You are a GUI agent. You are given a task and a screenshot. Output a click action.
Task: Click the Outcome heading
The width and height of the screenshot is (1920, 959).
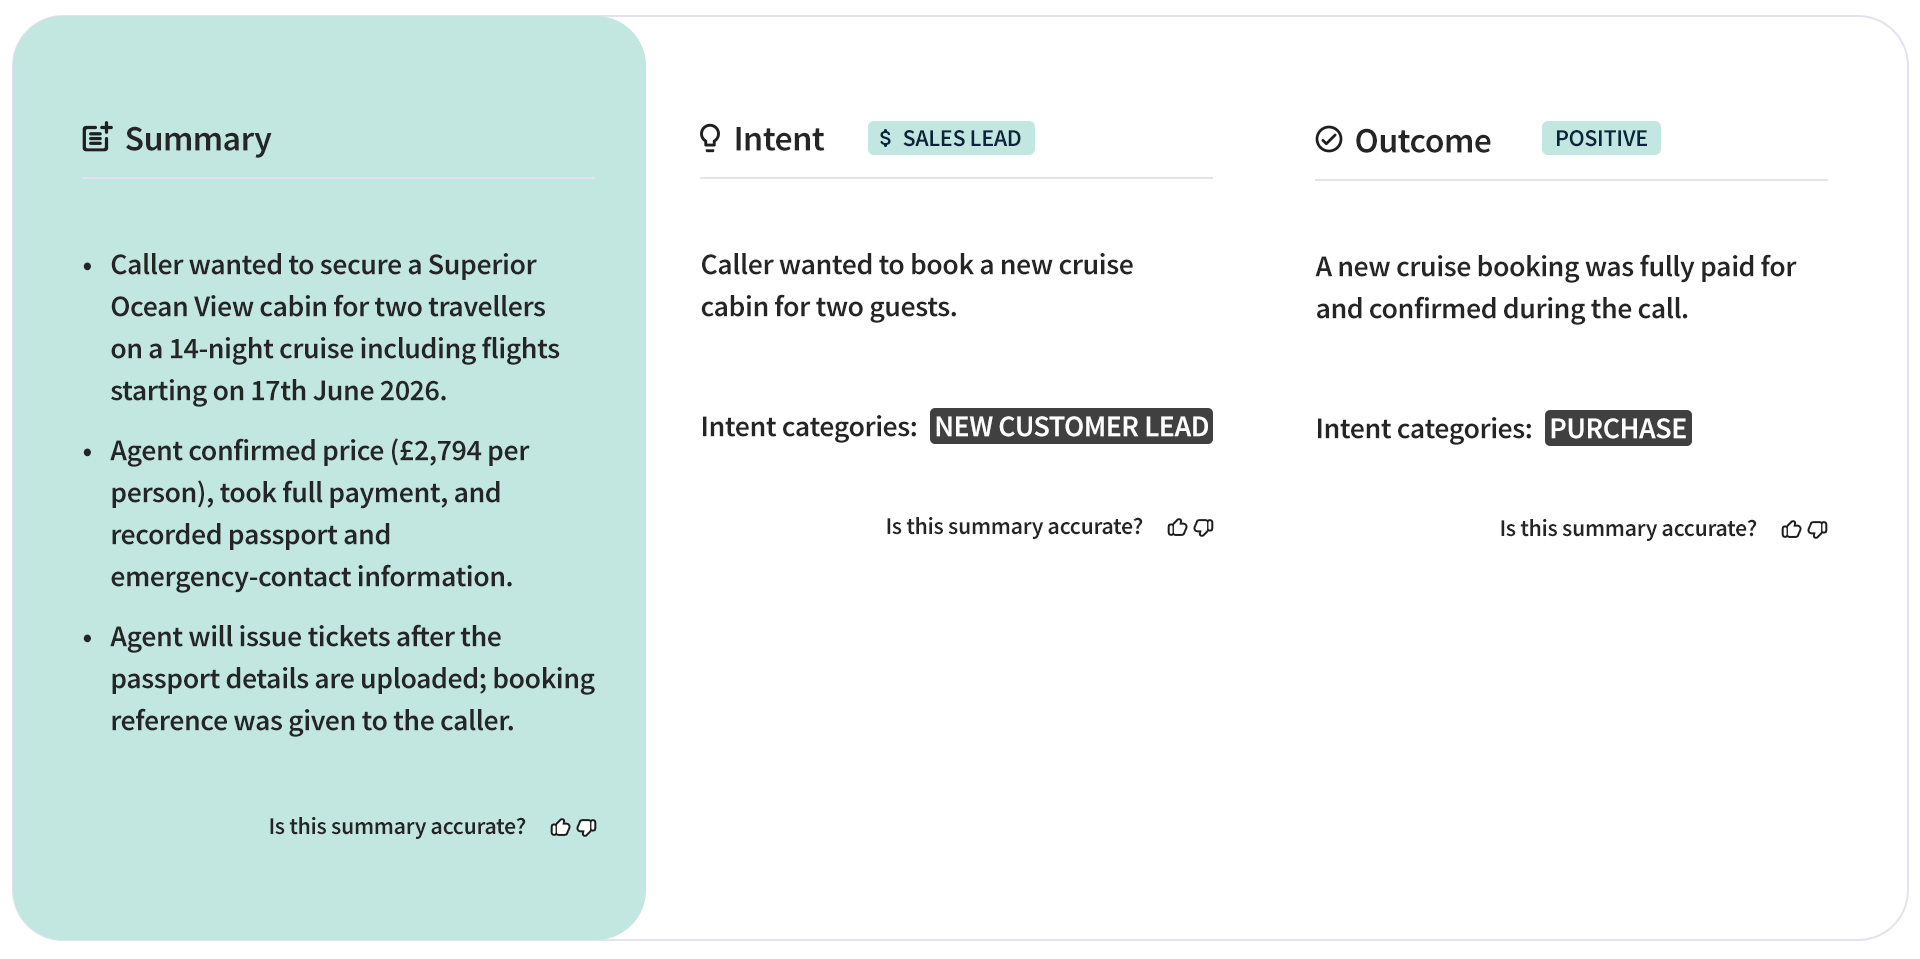pyautogui.click(x=1422, y=141)
